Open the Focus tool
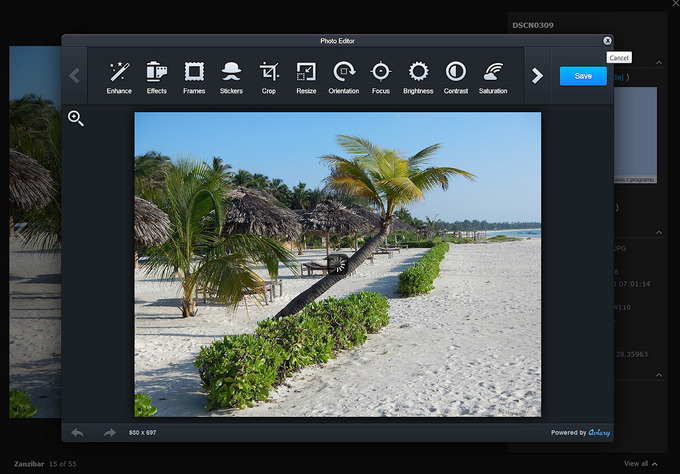This screenshot has height=474, width=680. click(x=381, y=77)
